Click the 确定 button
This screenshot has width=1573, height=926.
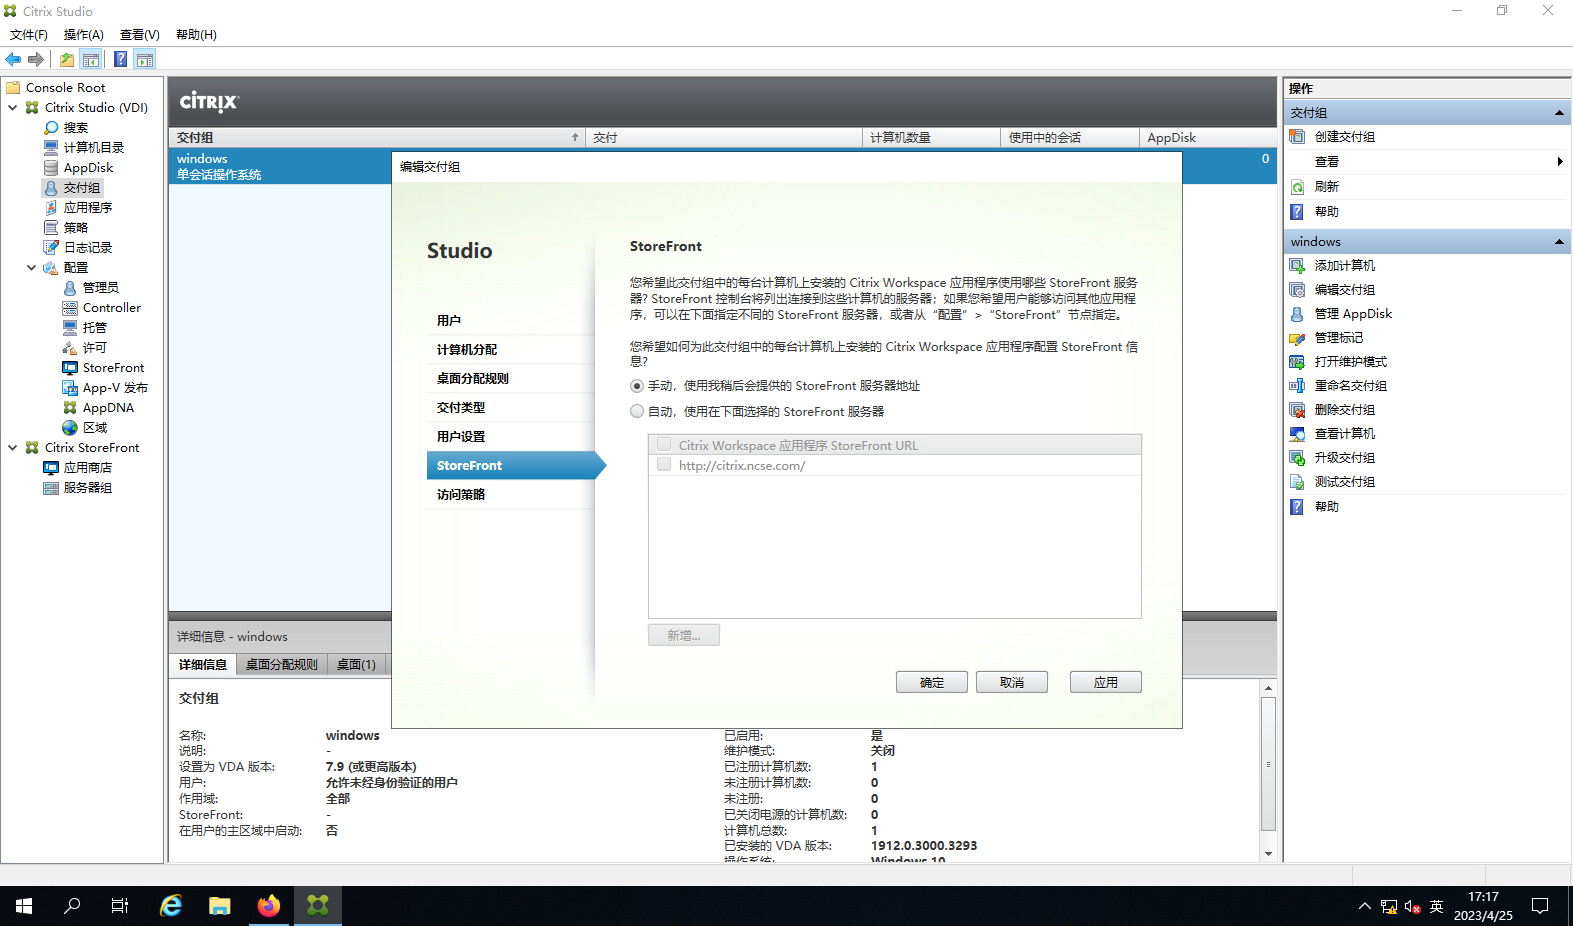coord(931,682)
